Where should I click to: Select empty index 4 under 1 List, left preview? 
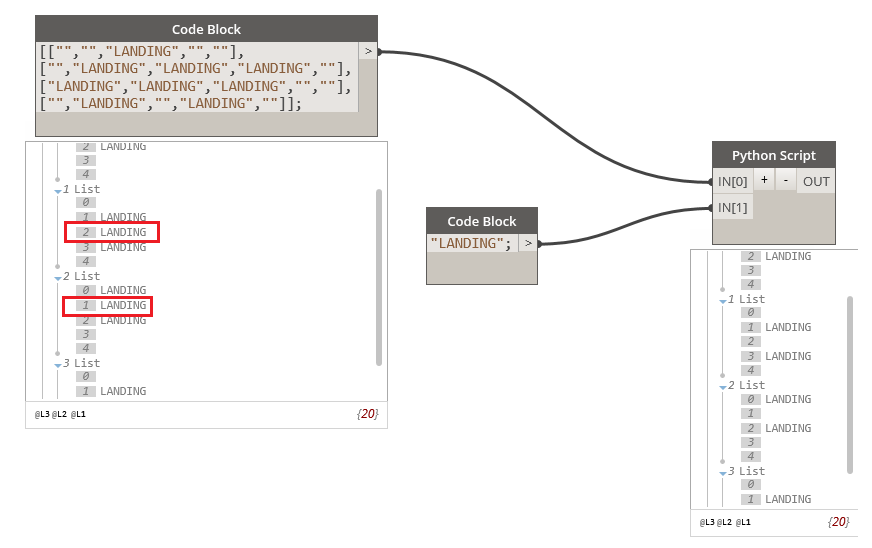tap(86, 261)
